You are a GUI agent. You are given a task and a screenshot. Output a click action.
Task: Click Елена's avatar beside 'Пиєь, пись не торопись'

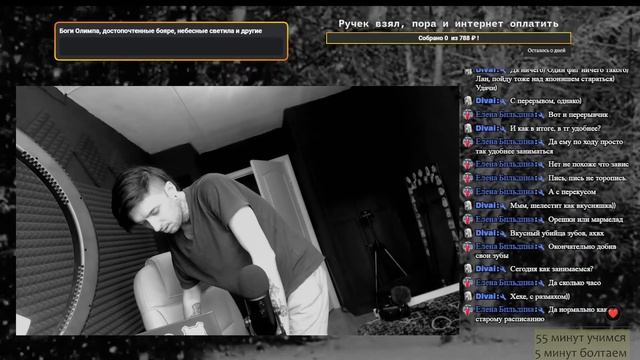tap(468, 178)
